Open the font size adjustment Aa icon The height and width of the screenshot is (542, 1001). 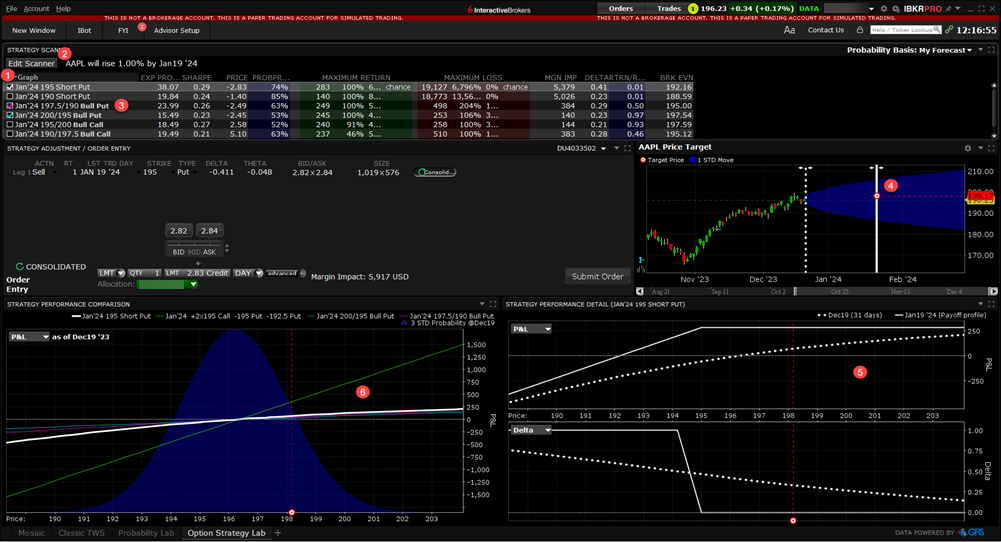(x=789, y=30)
